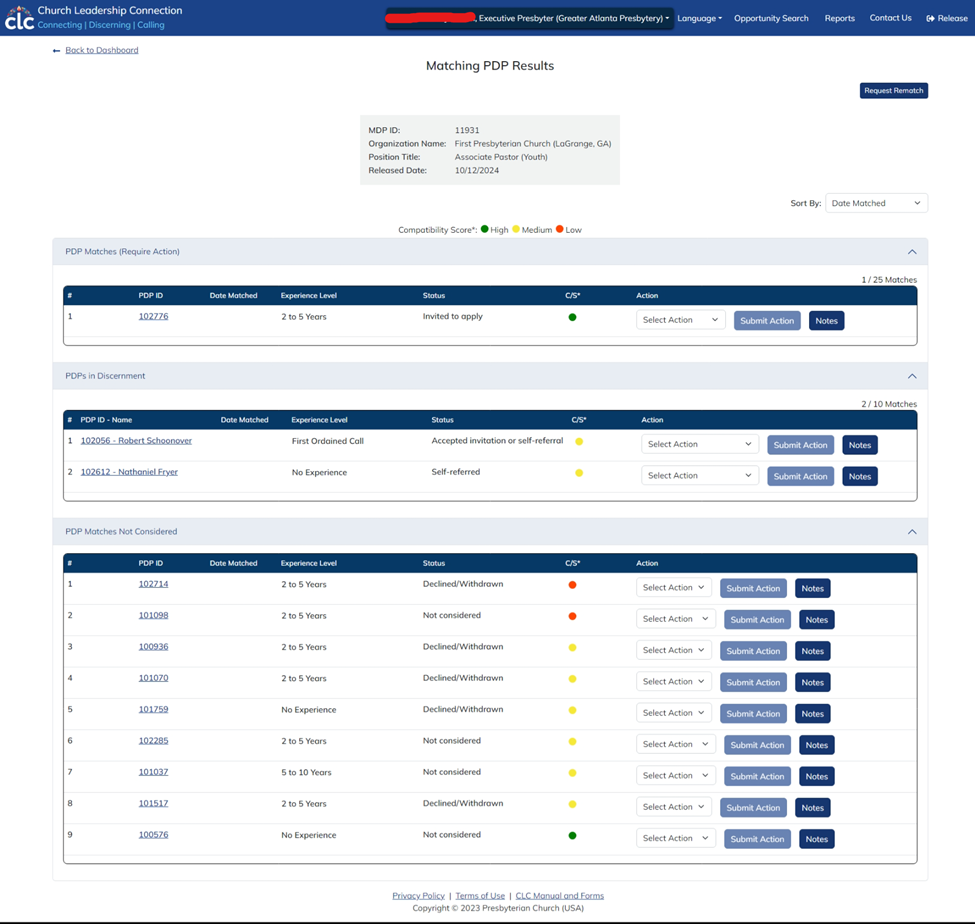
Task: Click the CLC logo in header
Action: tap(19, 18)
